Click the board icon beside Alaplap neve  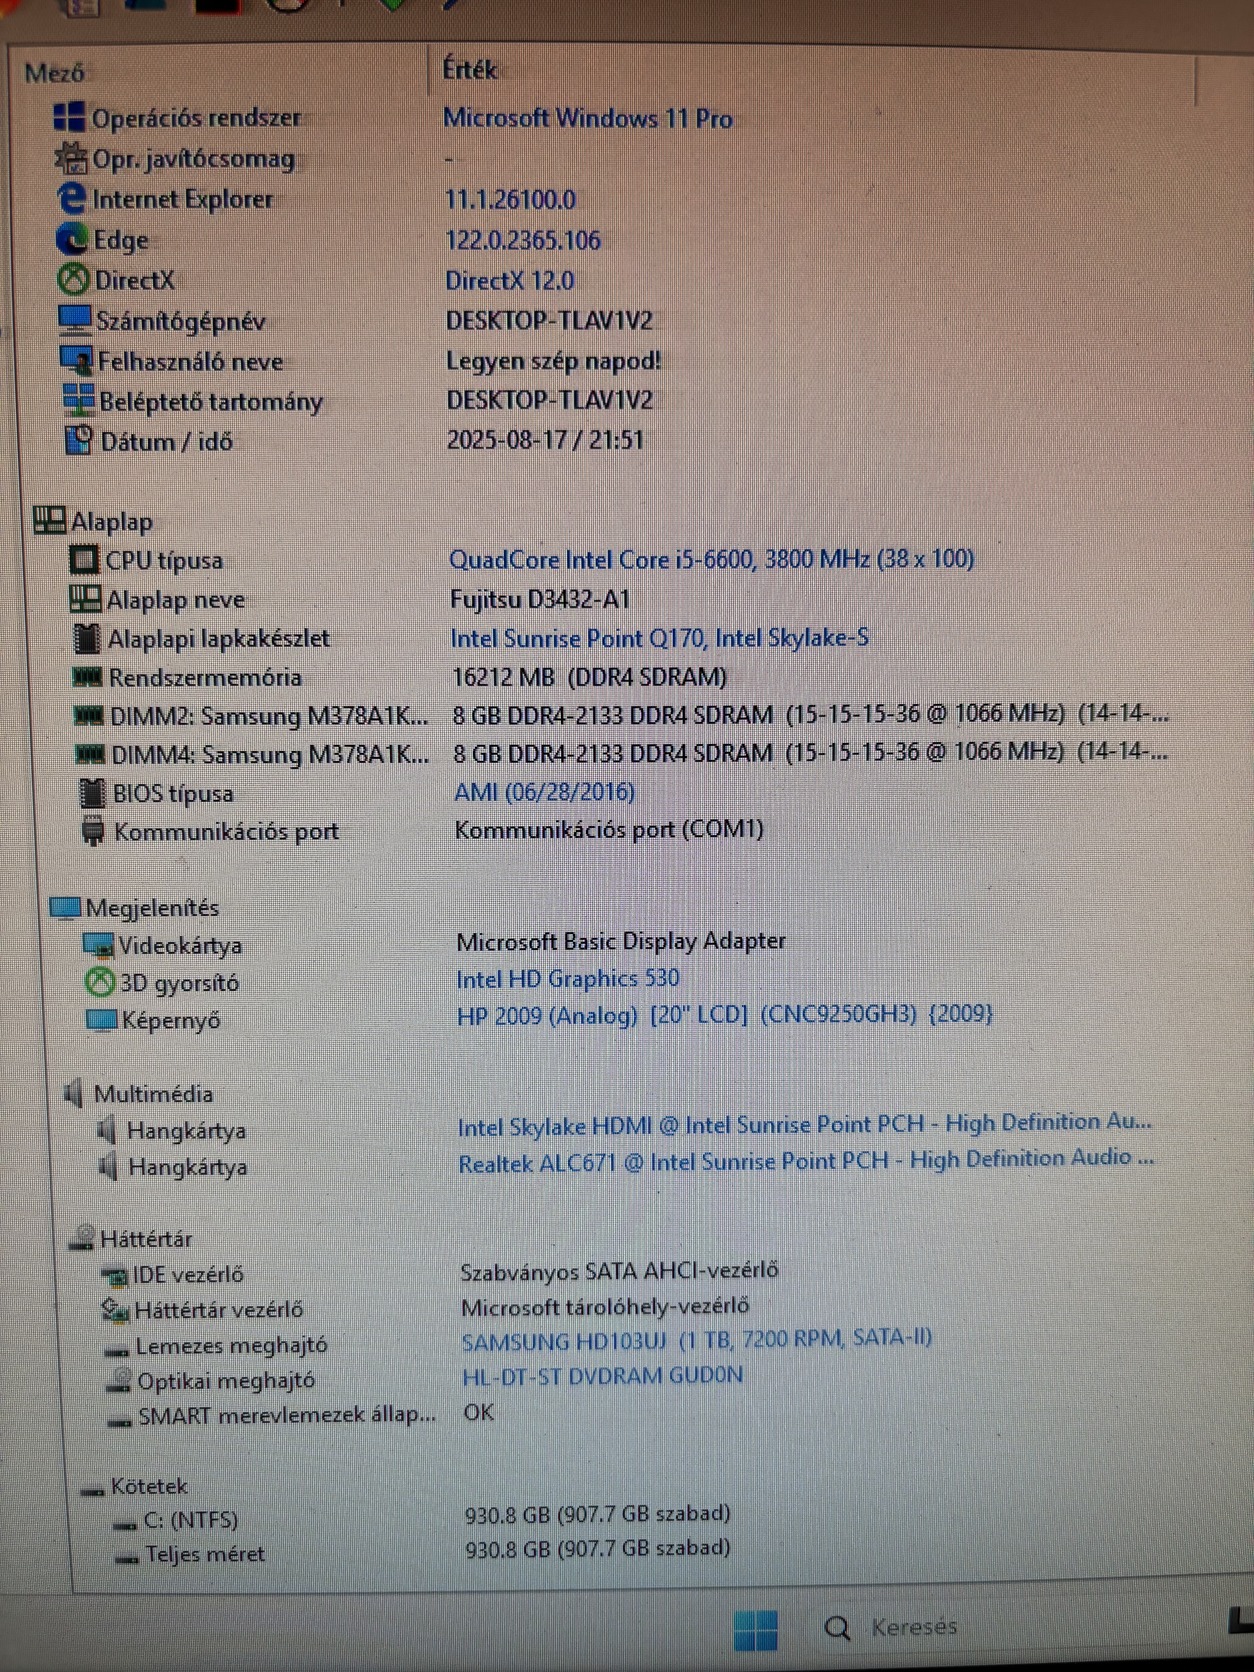(85, 598)
